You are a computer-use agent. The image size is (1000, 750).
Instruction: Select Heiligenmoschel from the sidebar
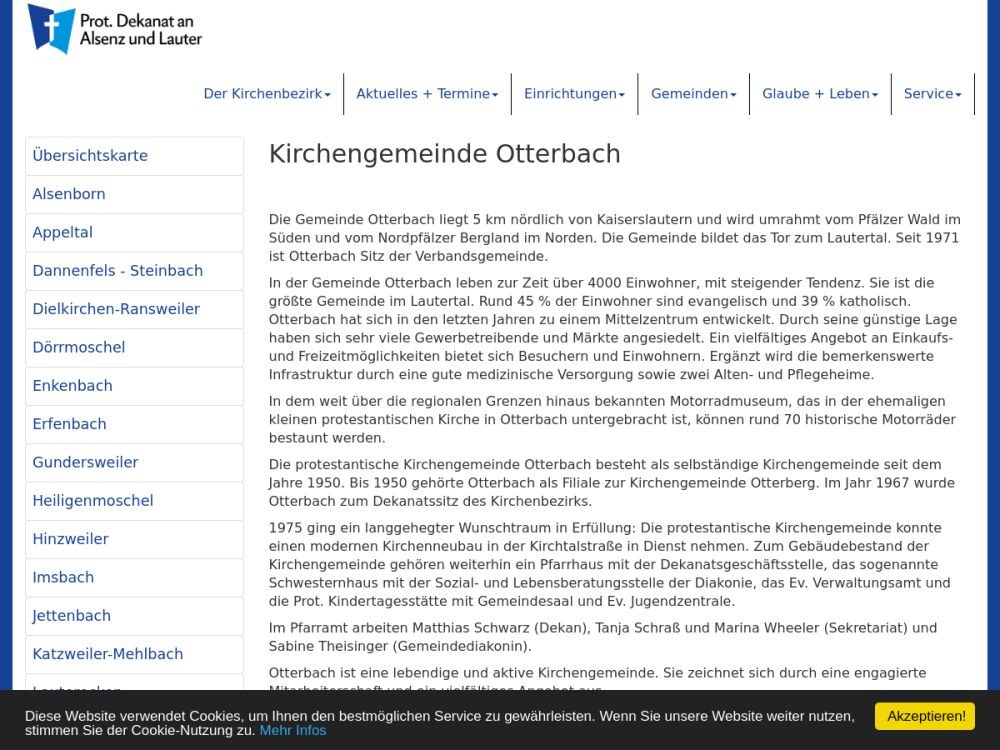point(93,501)
